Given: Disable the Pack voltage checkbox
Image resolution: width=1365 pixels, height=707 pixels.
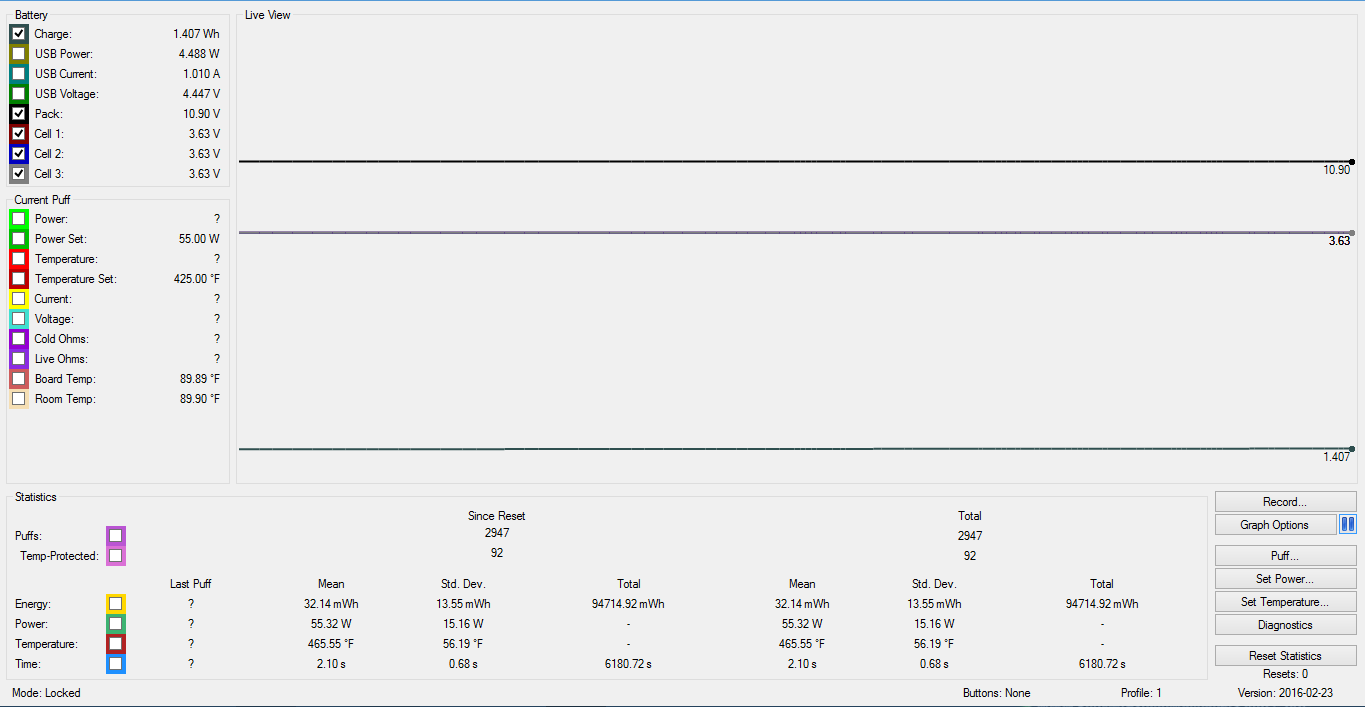Looking at the screenshot, I should tap(19, 114).
